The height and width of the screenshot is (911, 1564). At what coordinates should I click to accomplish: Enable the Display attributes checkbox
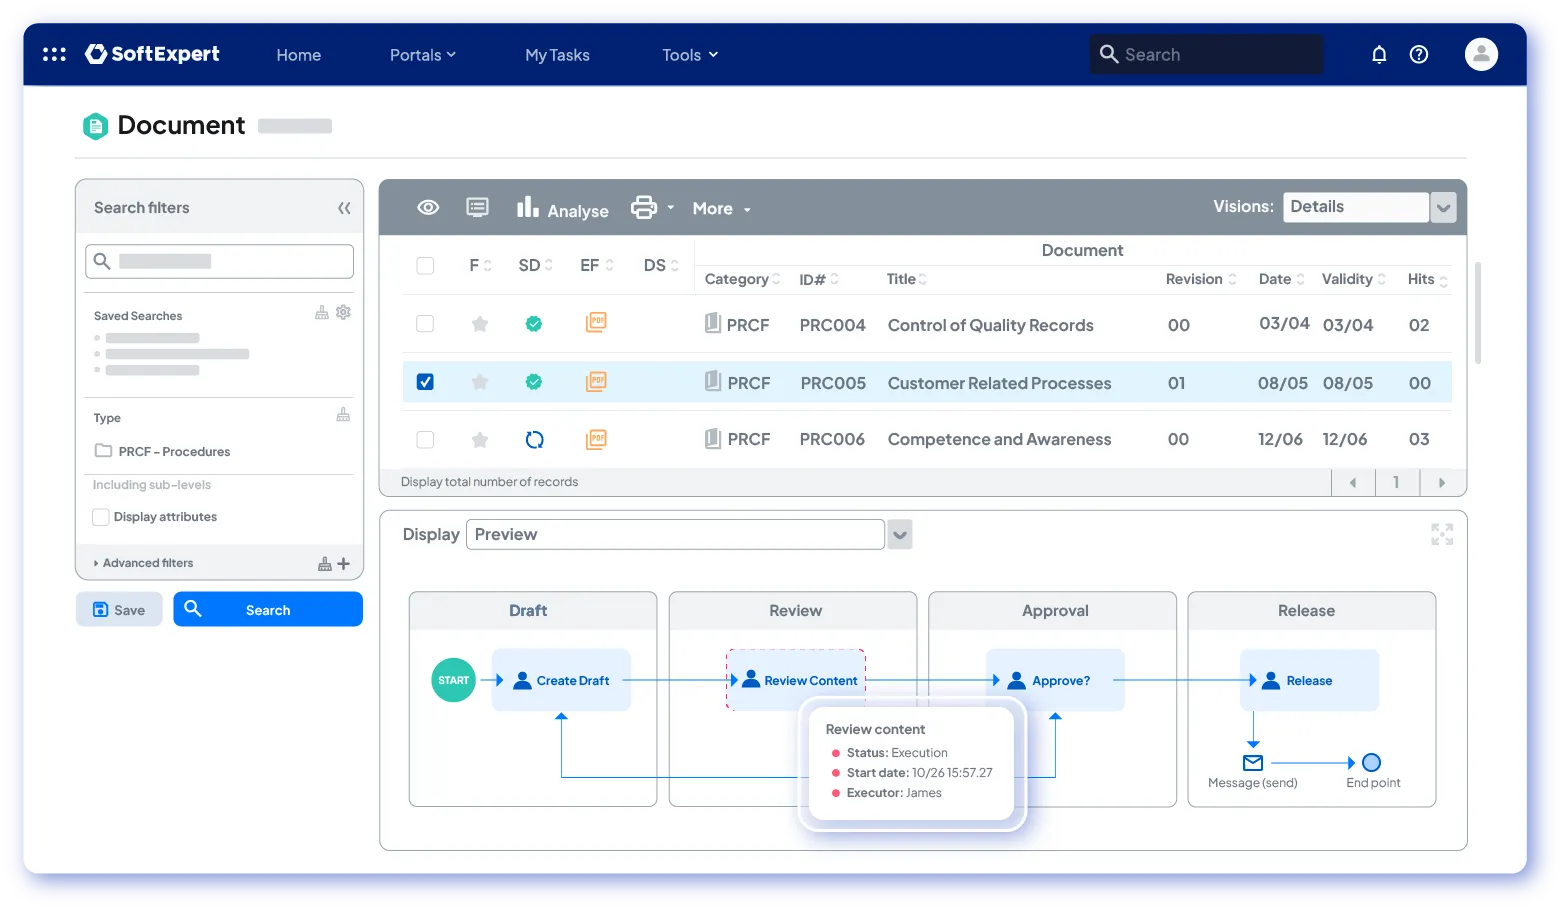[x=101, y=517]
